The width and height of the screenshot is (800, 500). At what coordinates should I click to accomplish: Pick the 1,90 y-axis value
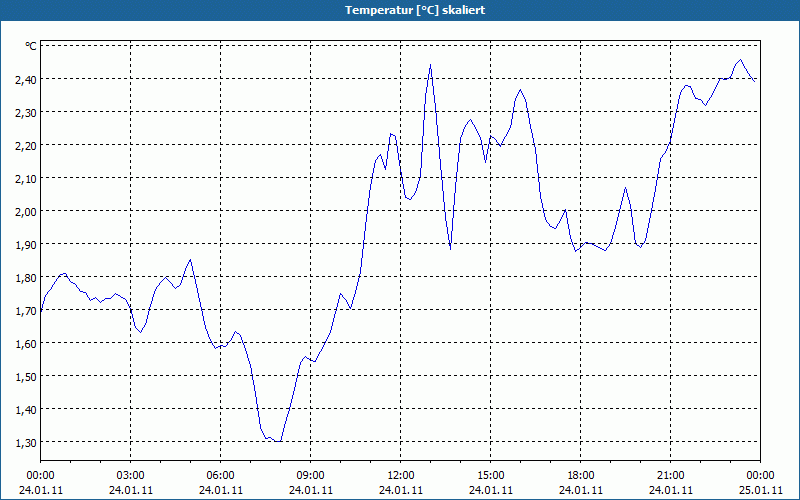[x=26, y=244]
